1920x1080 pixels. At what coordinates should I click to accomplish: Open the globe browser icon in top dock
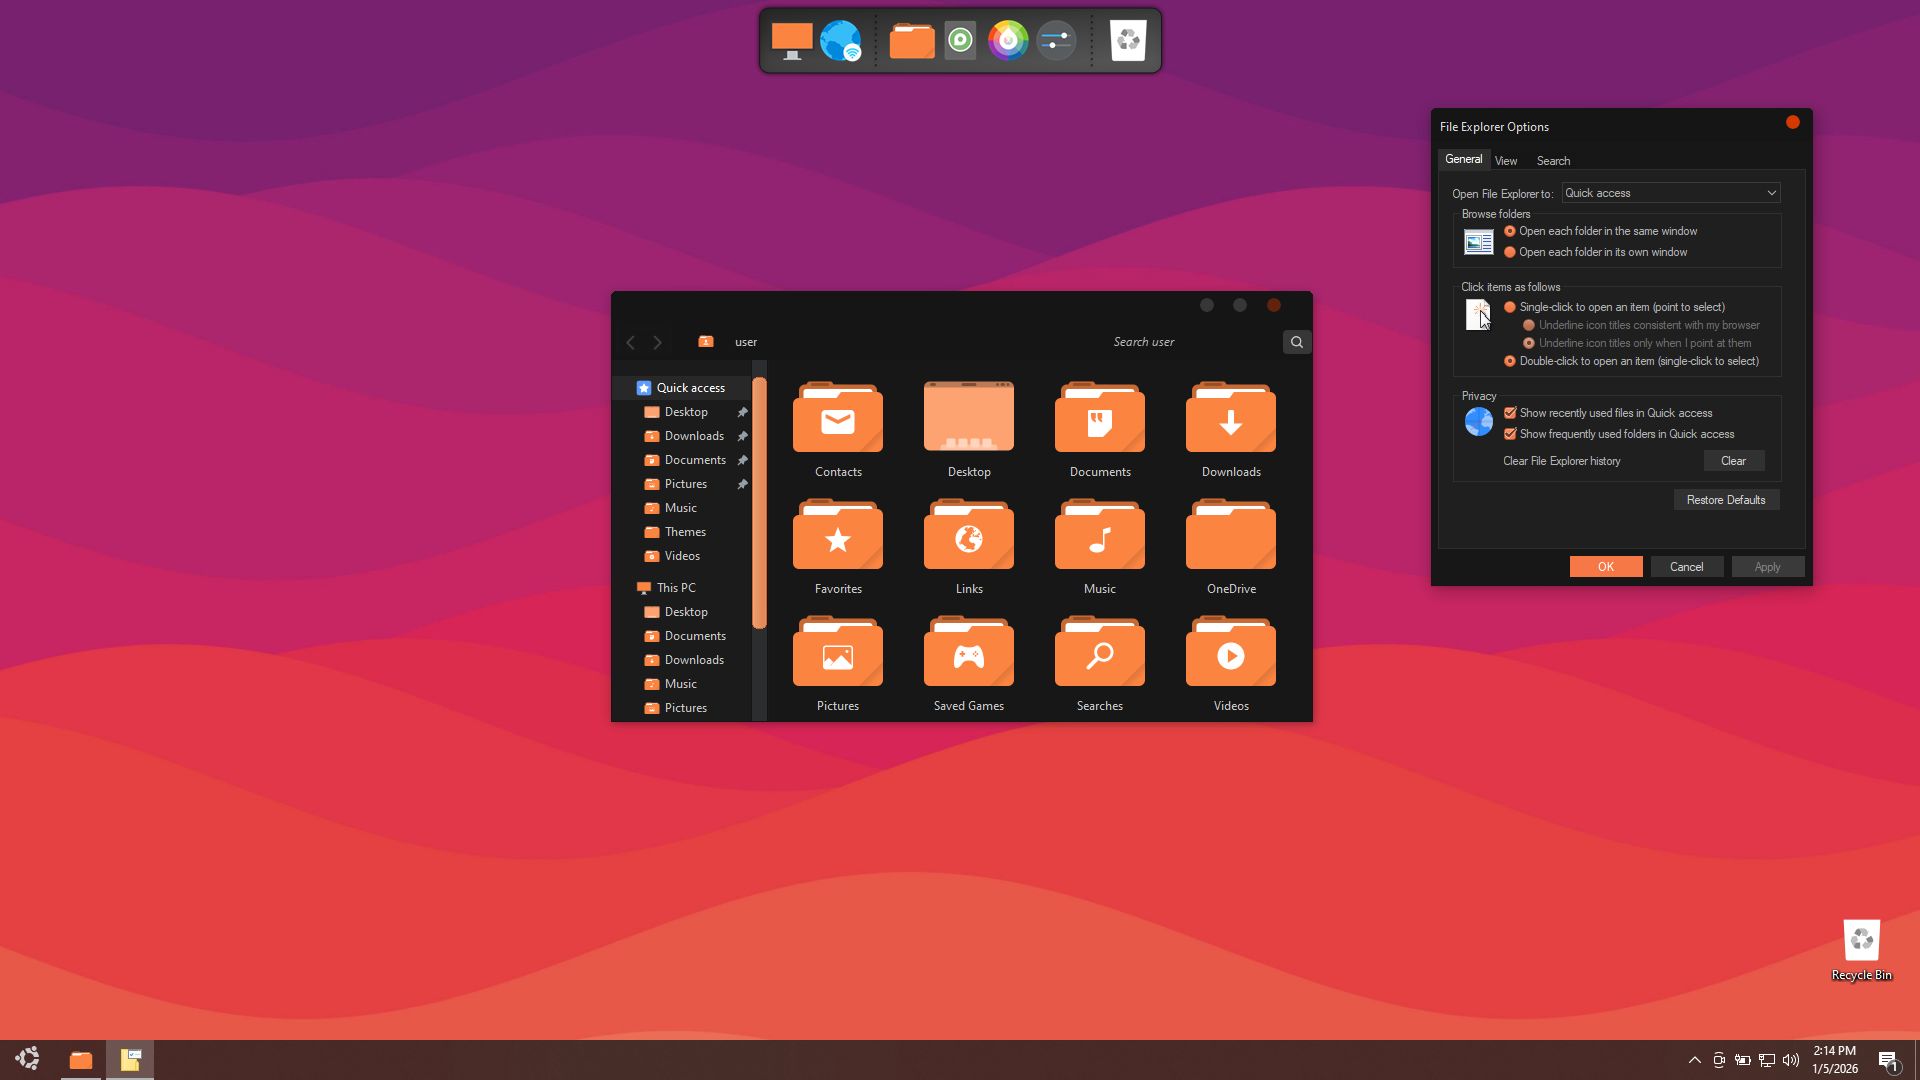(x=840, y=41)
